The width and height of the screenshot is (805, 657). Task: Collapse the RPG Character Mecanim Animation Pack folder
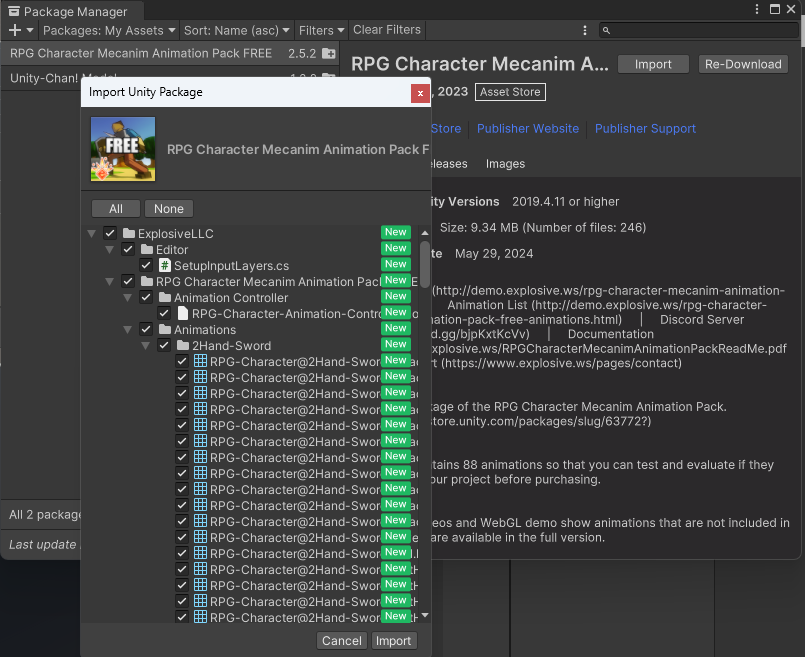109,281
